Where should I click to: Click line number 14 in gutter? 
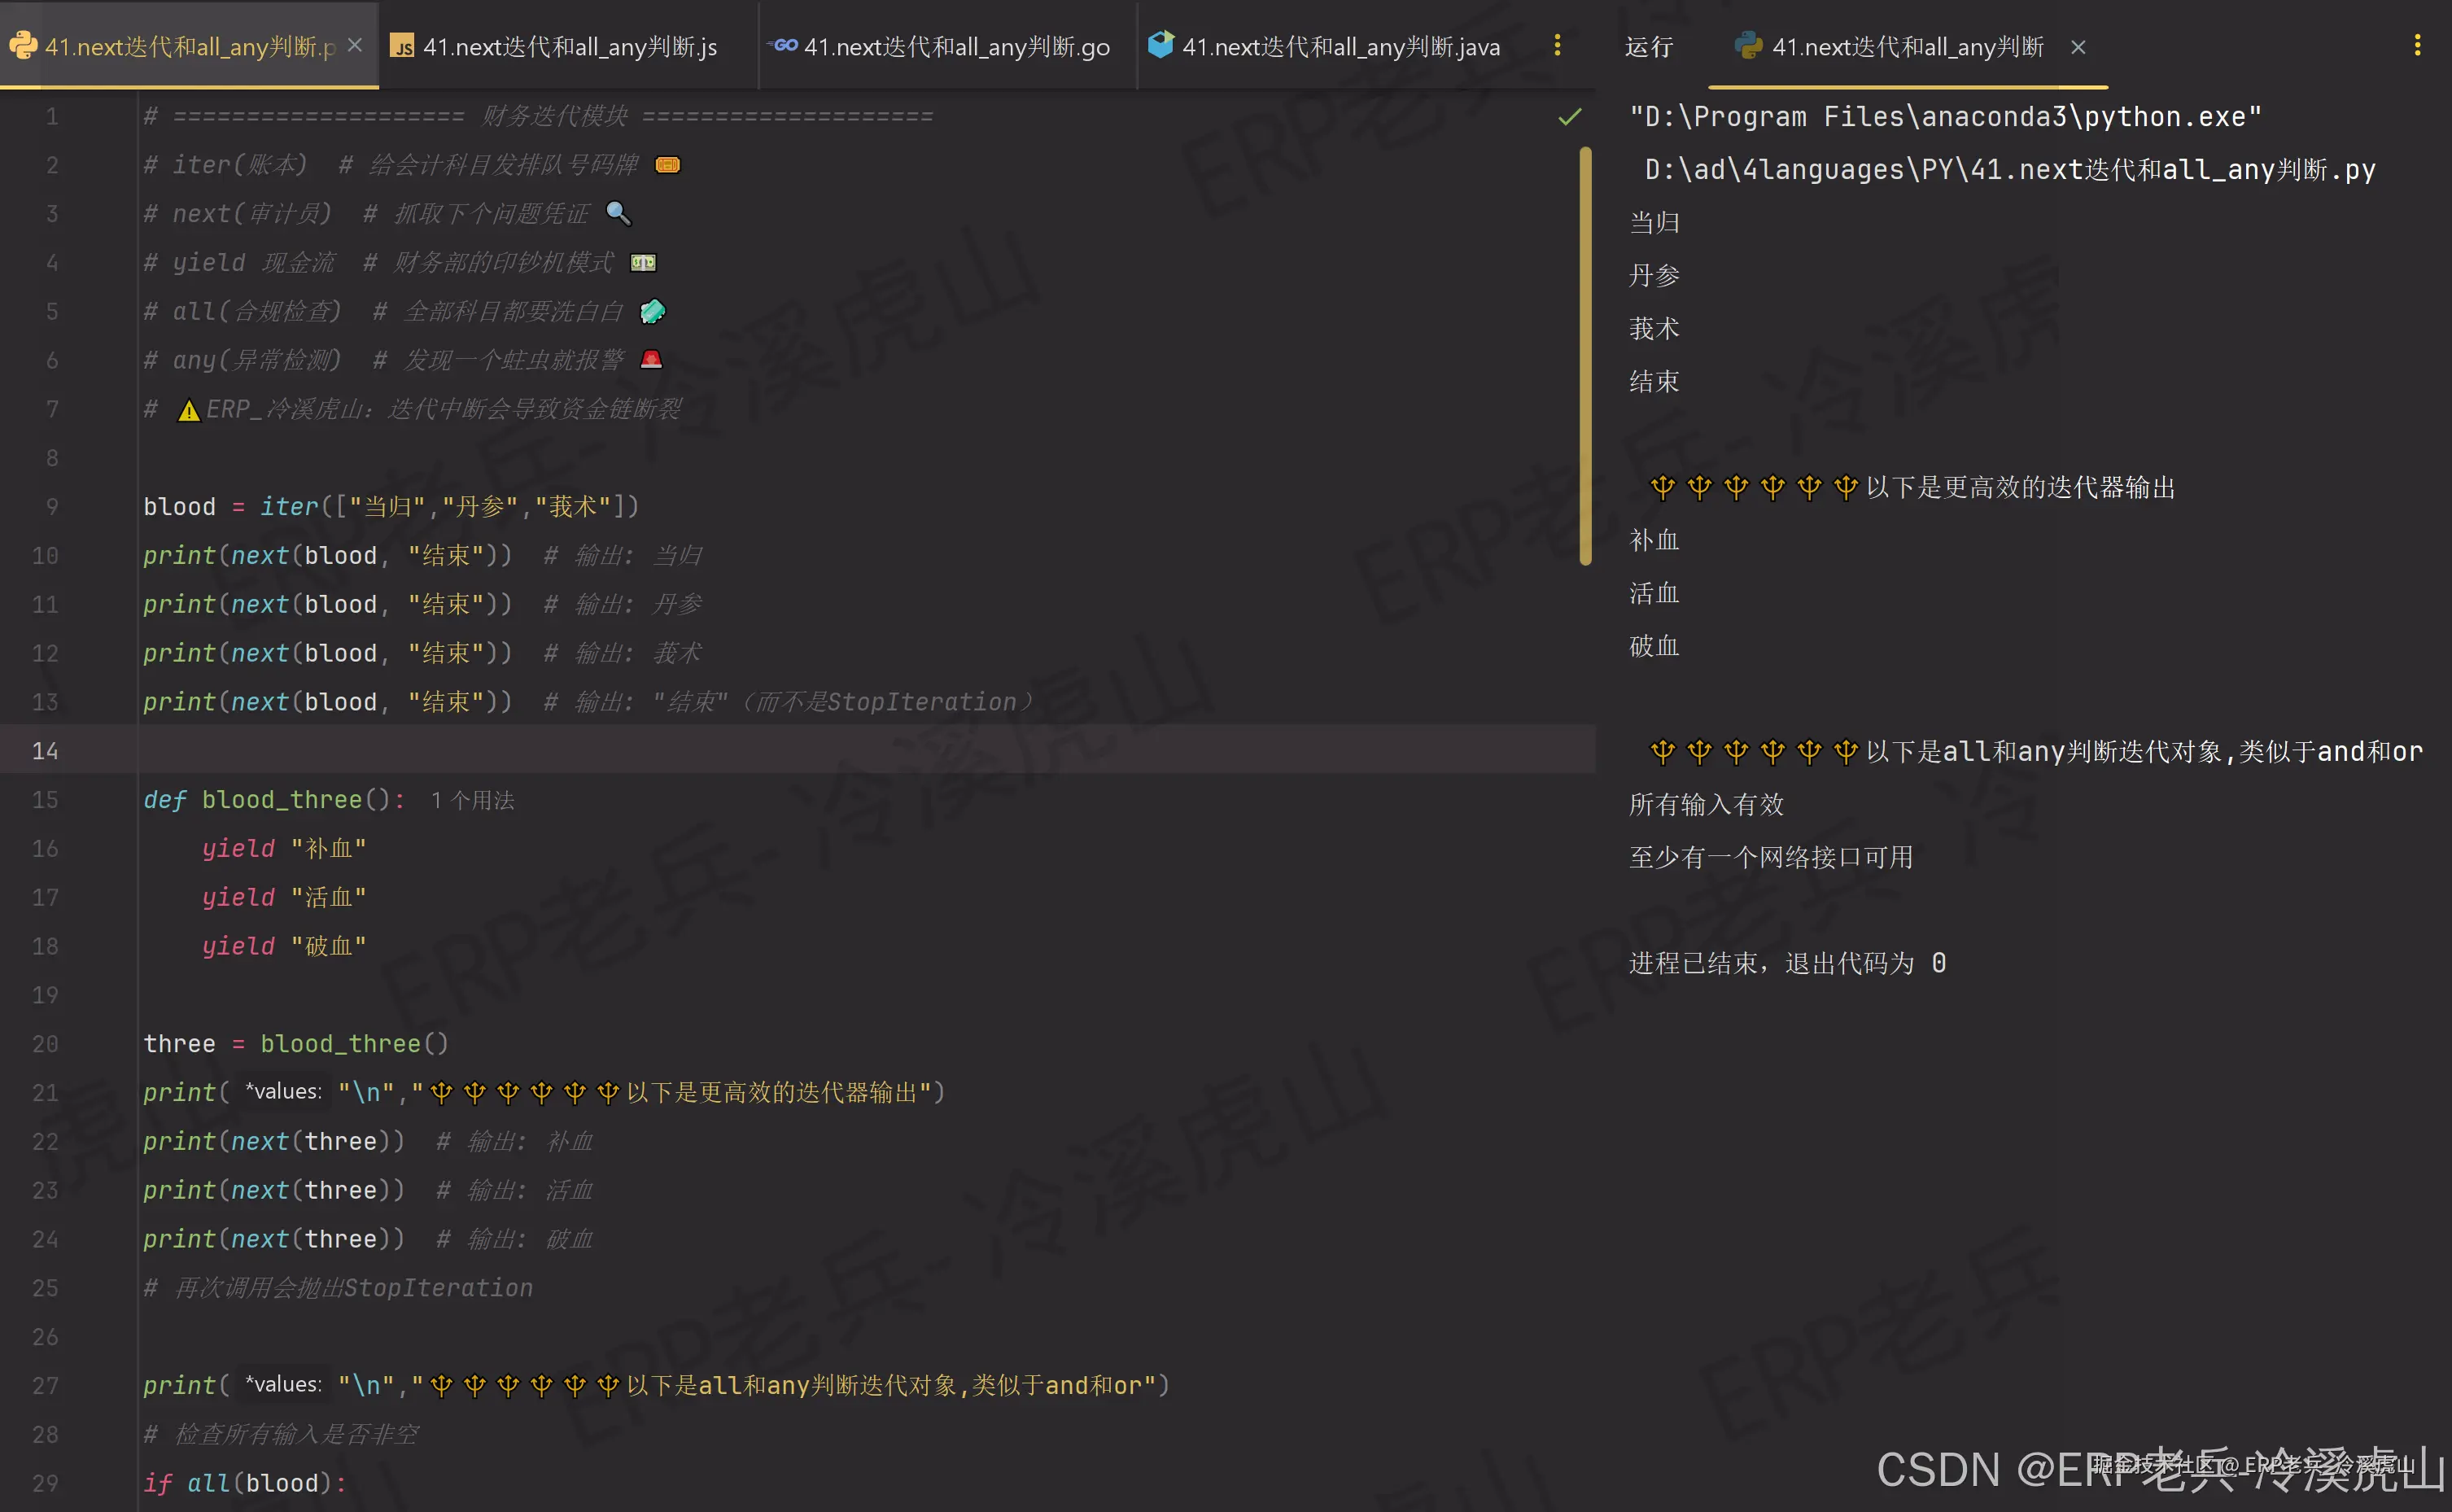(x=45, y=751)
